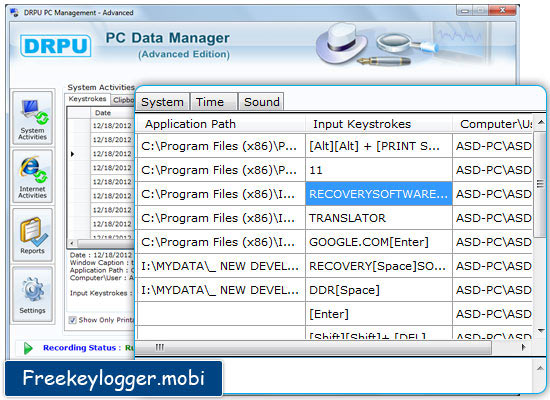The image size is (550, 400).
Task: Click the popup horizontal scrollbar thumb
Action: click(x=315, y=348)
